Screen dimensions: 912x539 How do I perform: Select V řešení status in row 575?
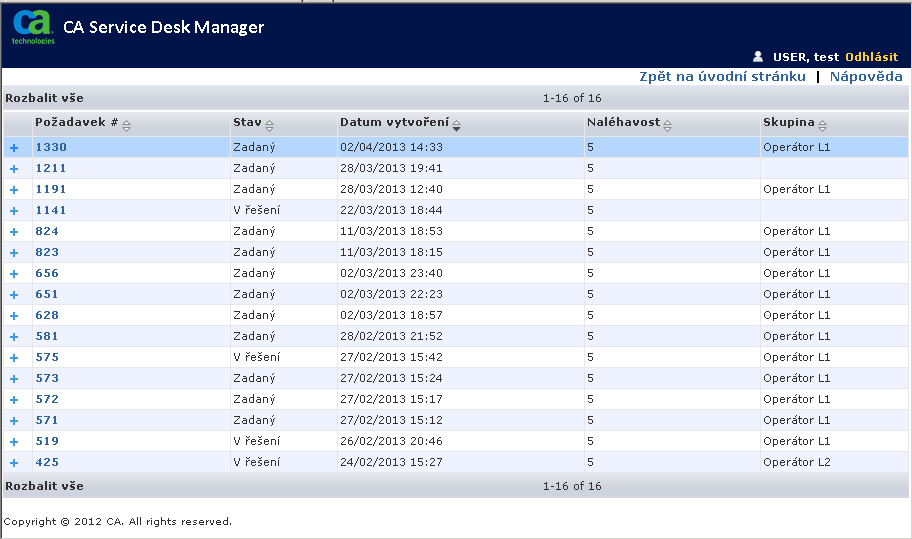256,357
